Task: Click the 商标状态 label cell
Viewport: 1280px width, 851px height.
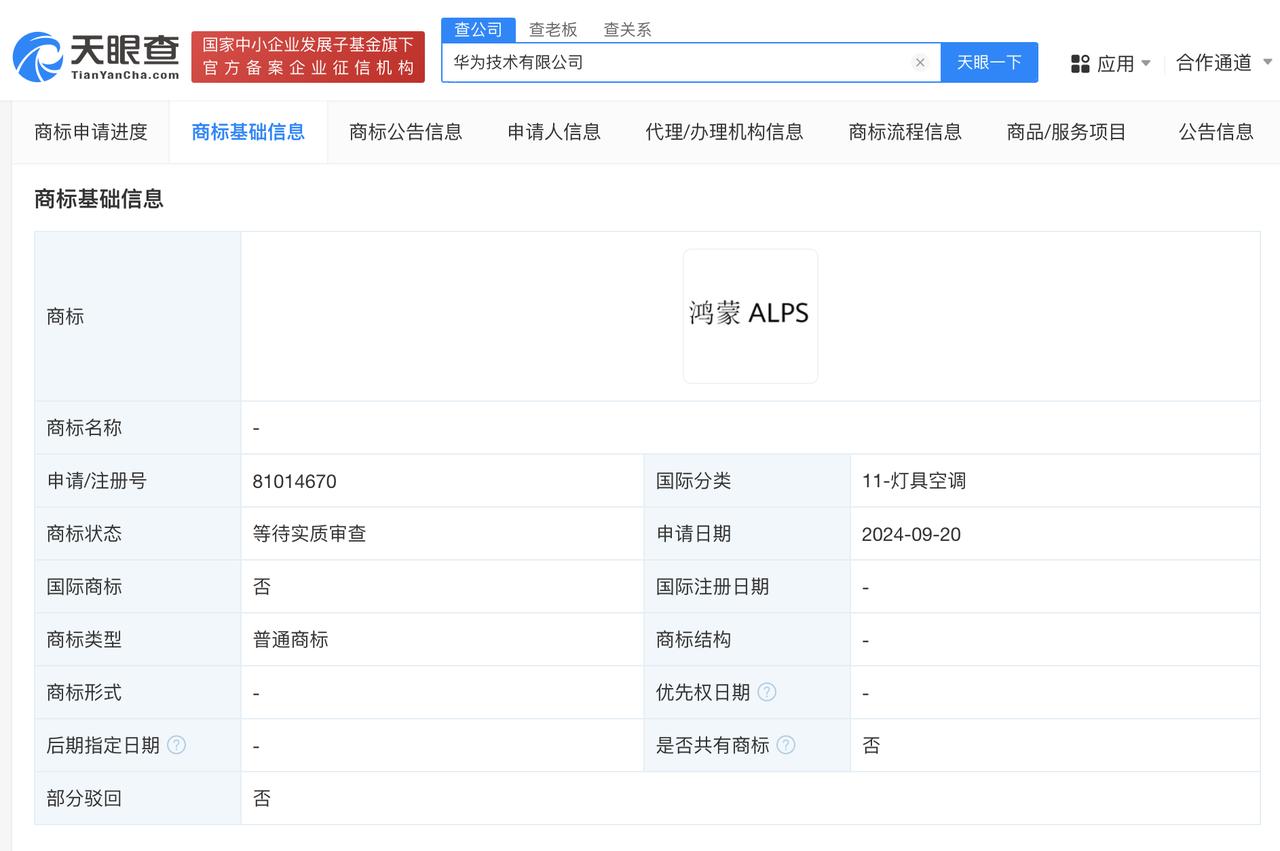Action: click(x=138, y=534)
